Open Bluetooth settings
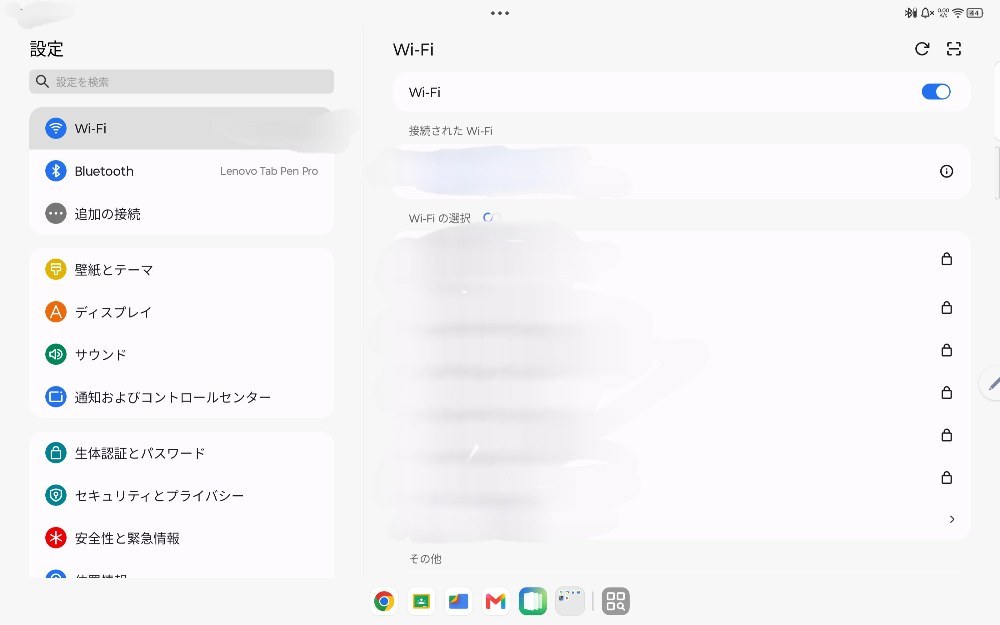This screenshot has width=1000, height=625. (x=181, y=171)
